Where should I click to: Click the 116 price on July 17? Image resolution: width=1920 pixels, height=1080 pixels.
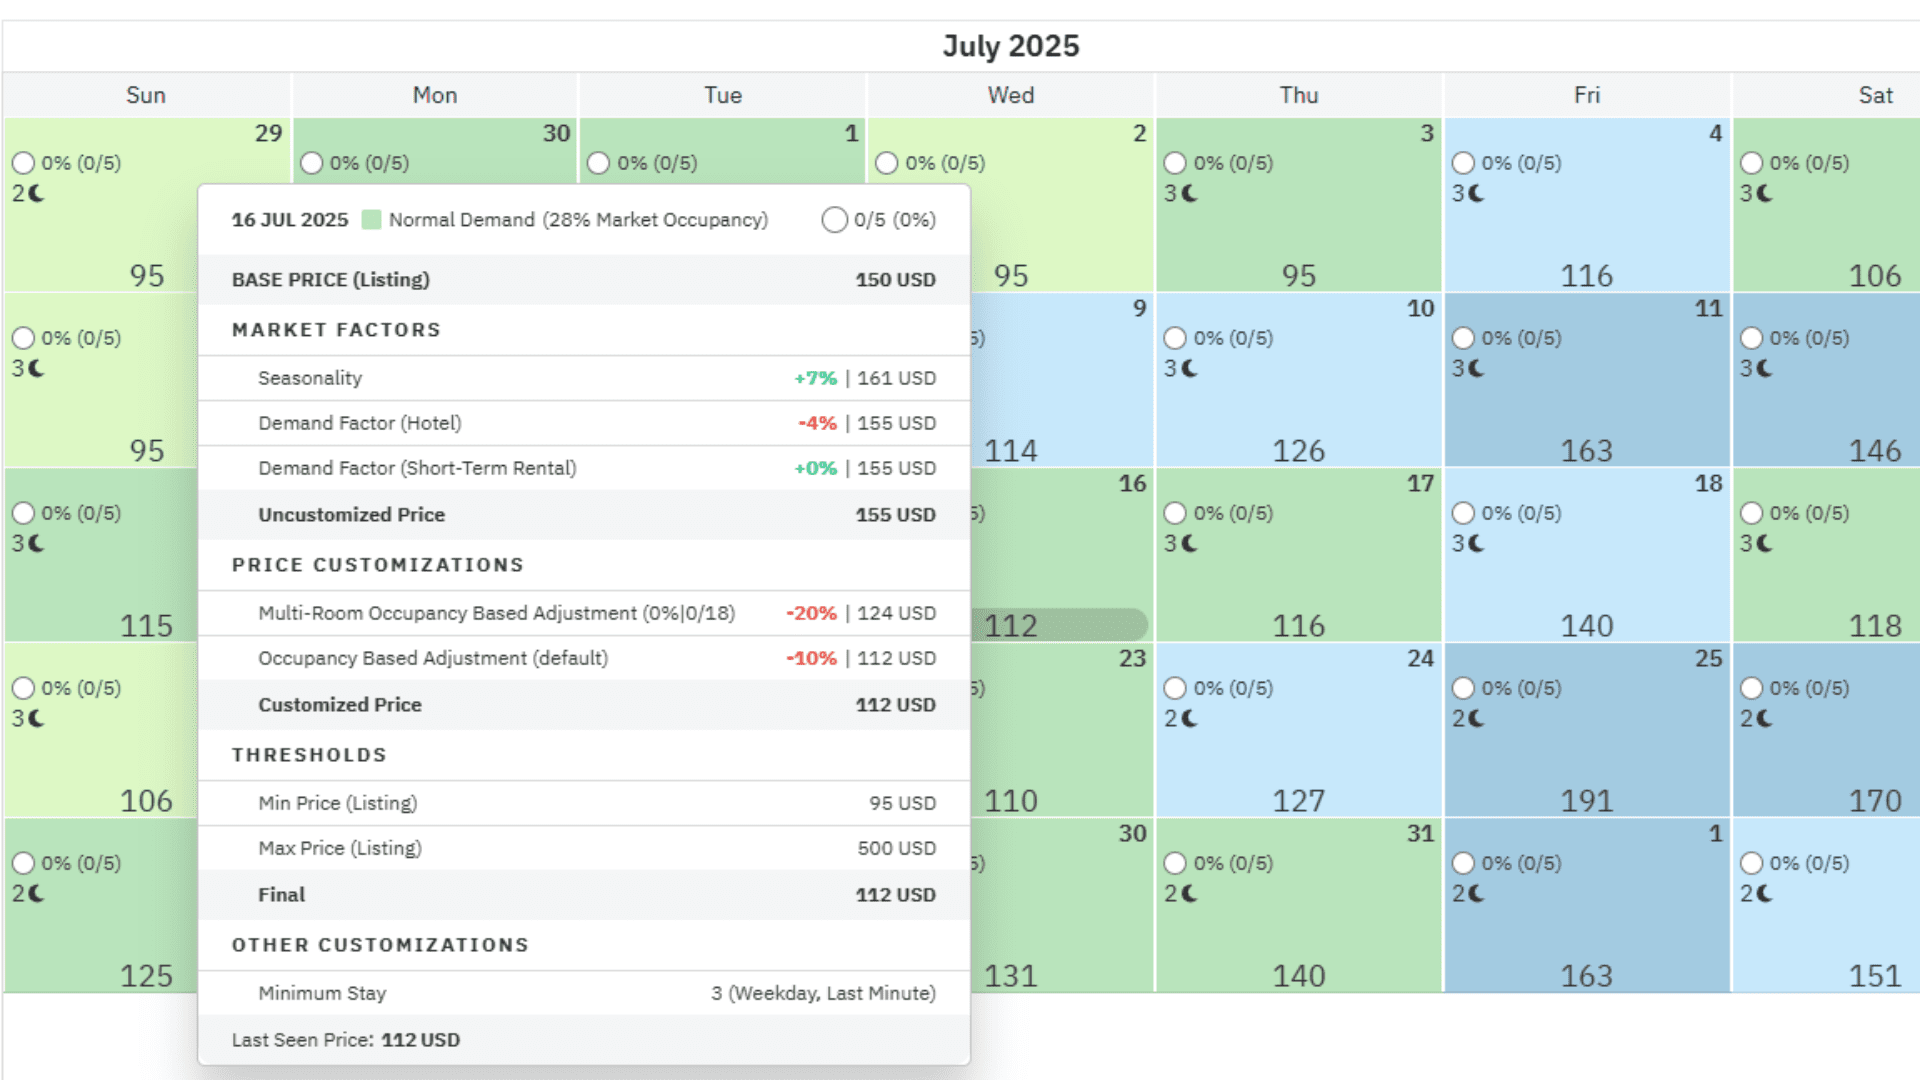[x=1298, y=625]
